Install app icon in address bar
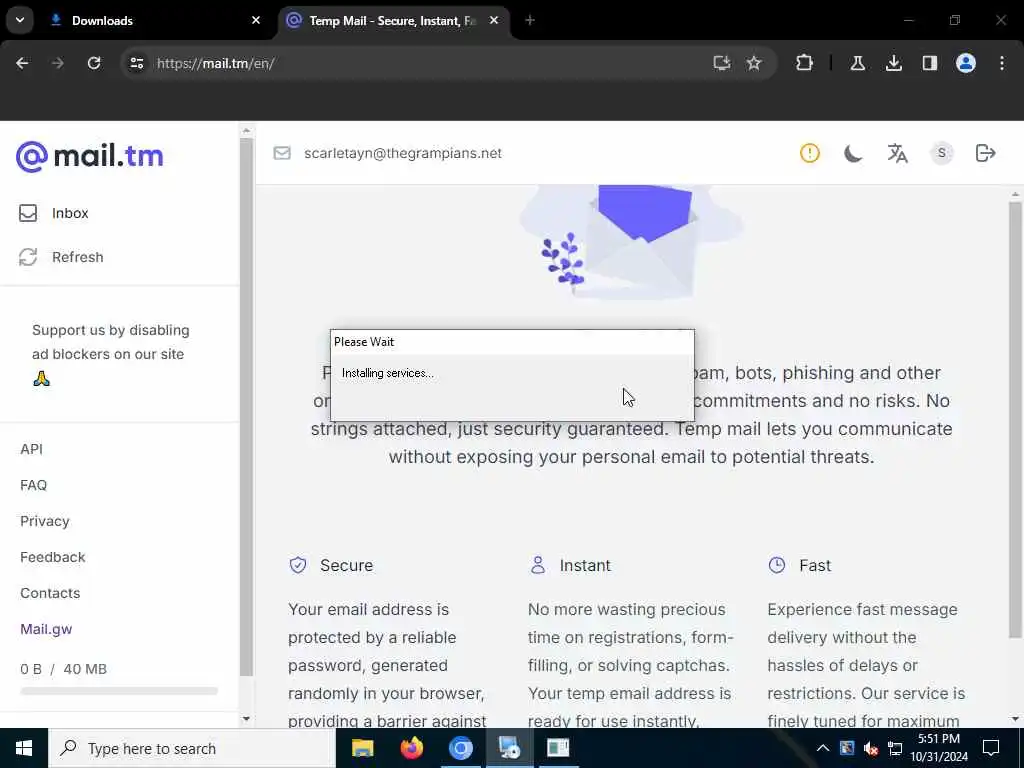This screenshot has width=1024, height=768. click(722, 63)
